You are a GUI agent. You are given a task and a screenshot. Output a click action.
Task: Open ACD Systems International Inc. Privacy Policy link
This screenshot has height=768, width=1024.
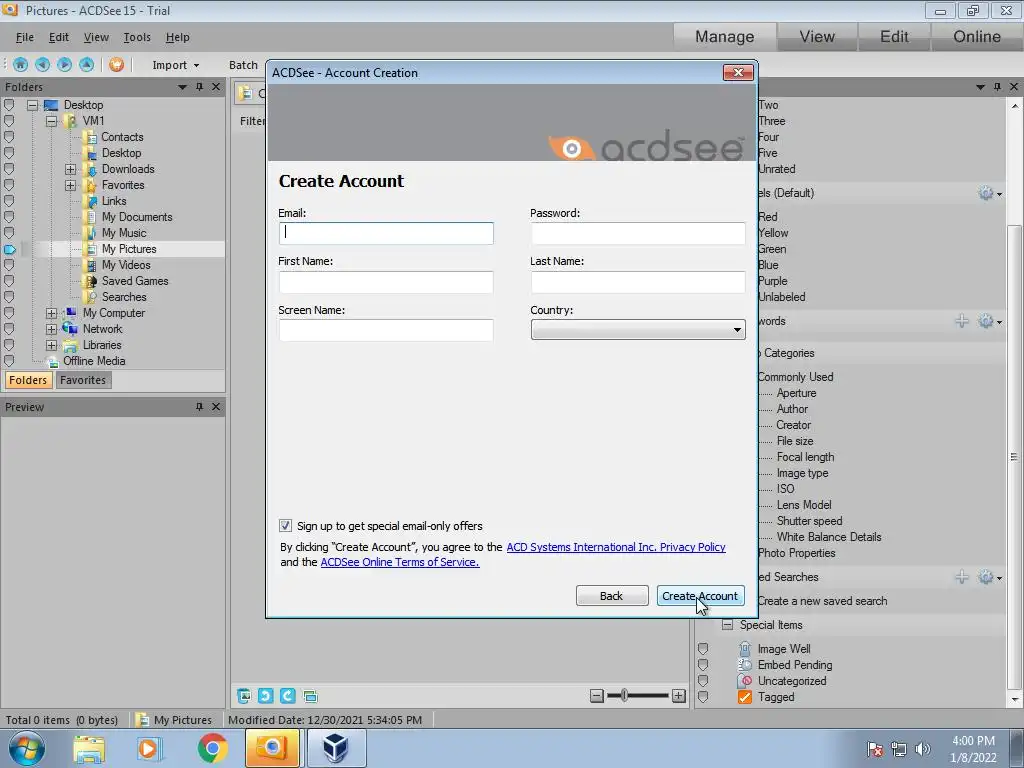click(x=616, y=547)
